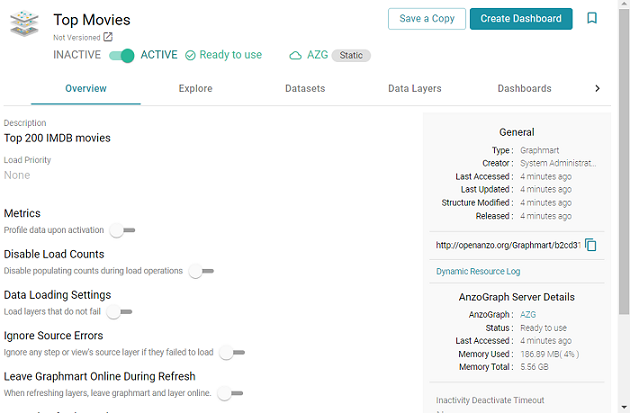Toggle Disable Load Counts switch
Screen dimensions: 630x413
click(201, 271)
